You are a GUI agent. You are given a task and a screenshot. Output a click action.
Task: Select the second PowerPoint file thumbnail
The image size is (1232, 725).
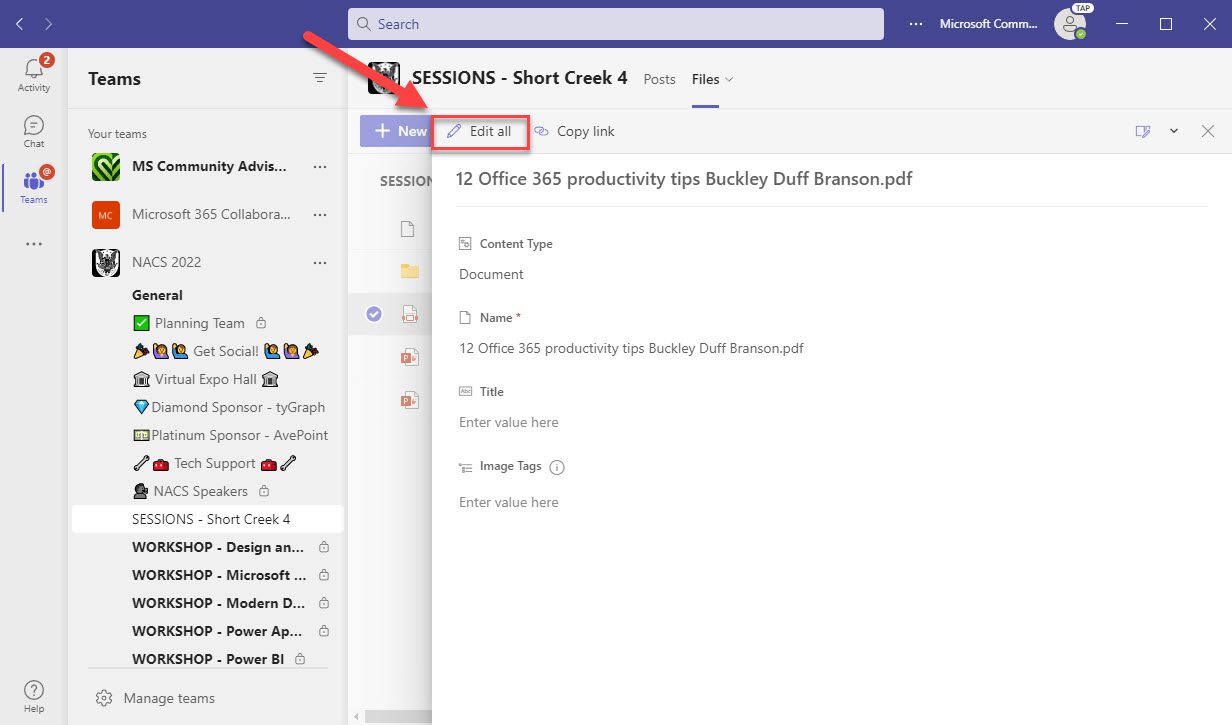point(410,398)
